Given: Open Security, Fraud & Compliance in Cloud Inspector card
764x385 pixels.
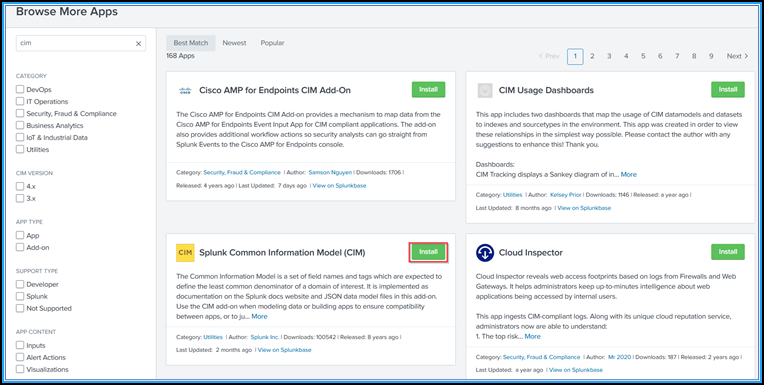Looking at the screenshot, I should [541, 357].
